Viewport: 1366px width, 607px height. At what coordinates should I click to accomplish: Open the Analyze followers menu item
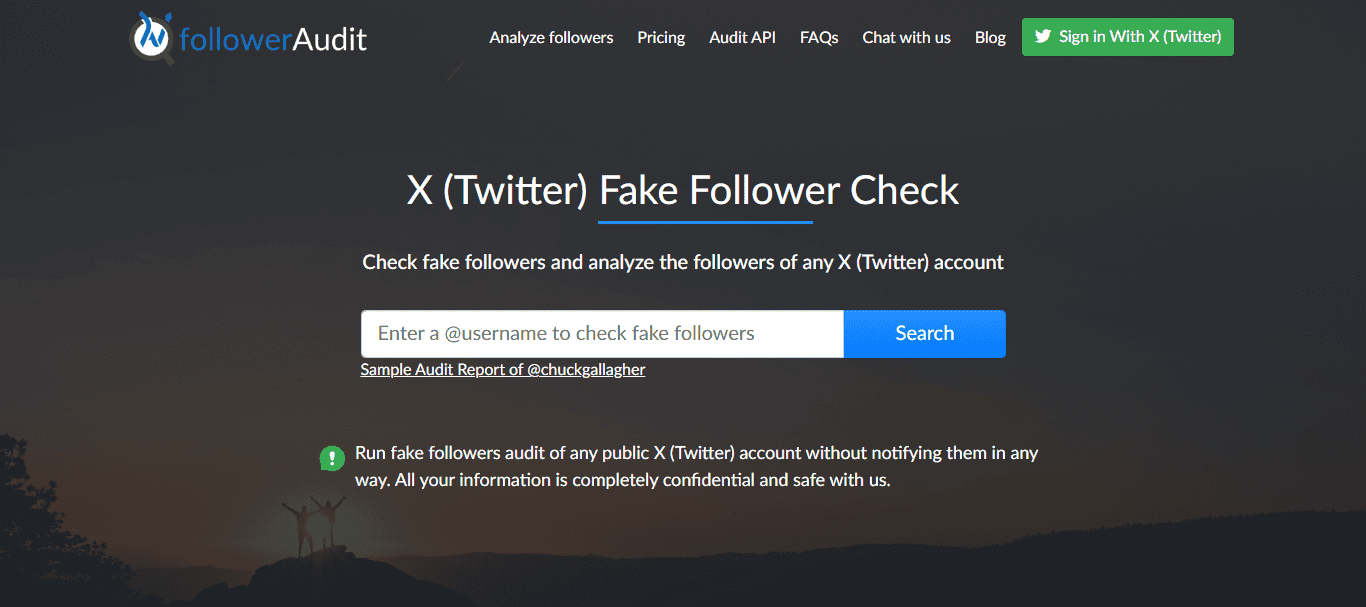(x=551, y=37)
